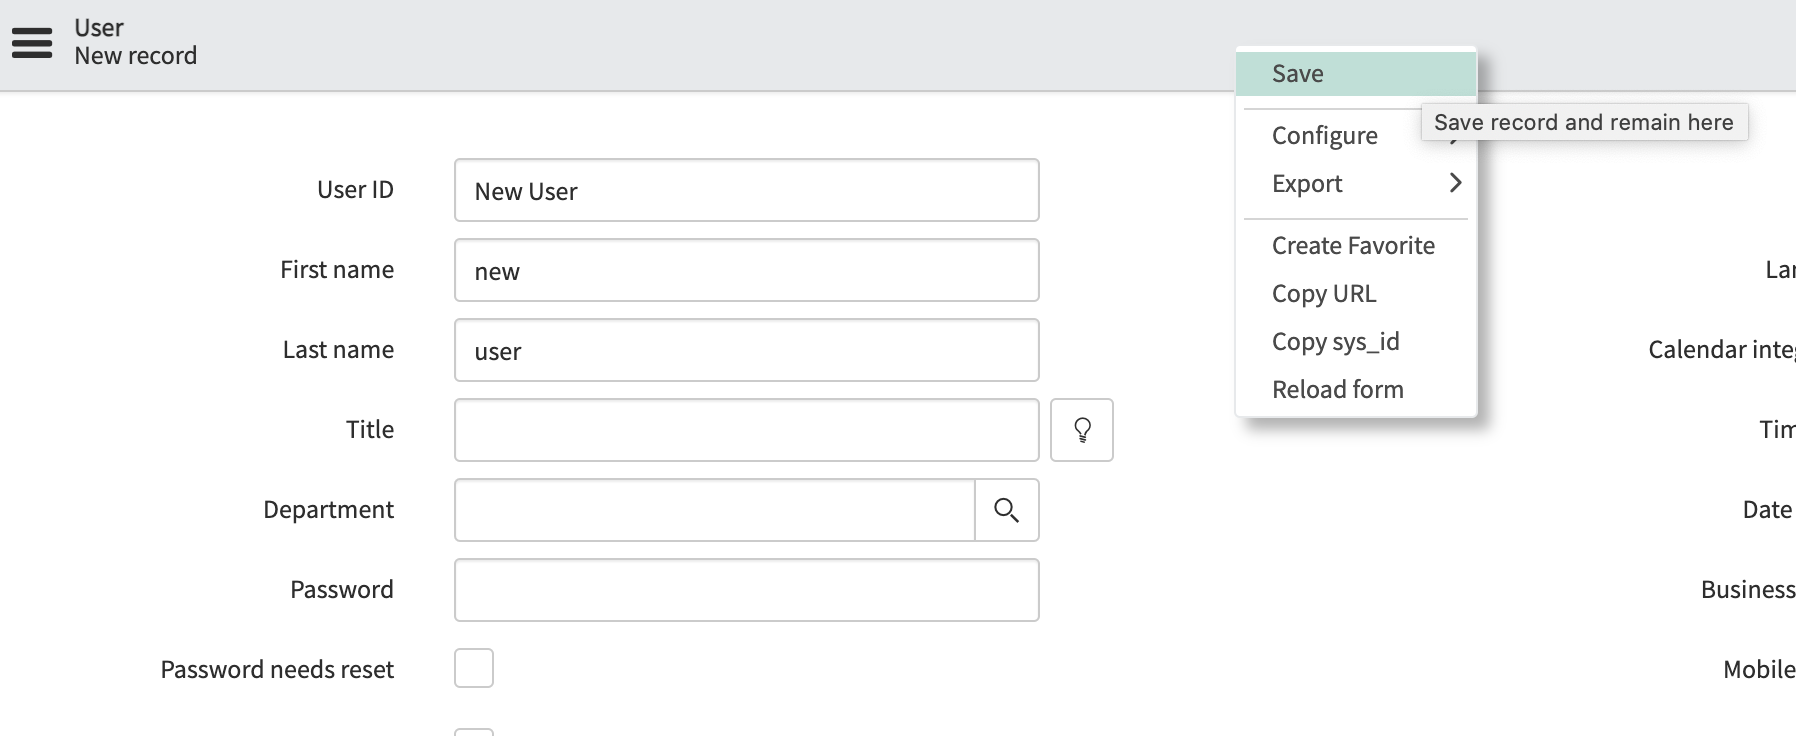Select Copy sys_id from the menu
Viewport: 1796px width, 736px height.
pyautogui.click(x=1336, y=341)
